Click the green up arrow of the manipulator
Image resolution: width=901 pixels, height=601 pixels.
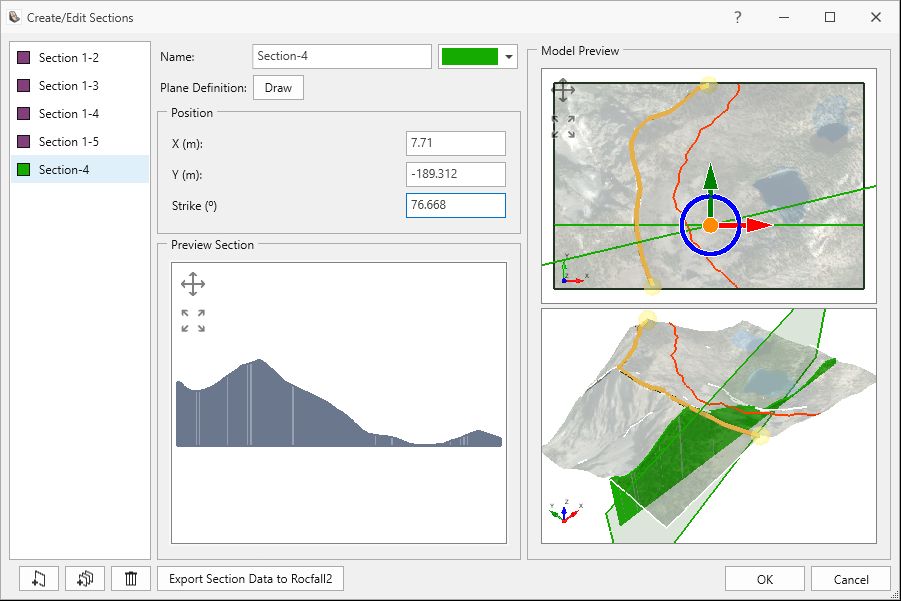(x=711, y=177)
